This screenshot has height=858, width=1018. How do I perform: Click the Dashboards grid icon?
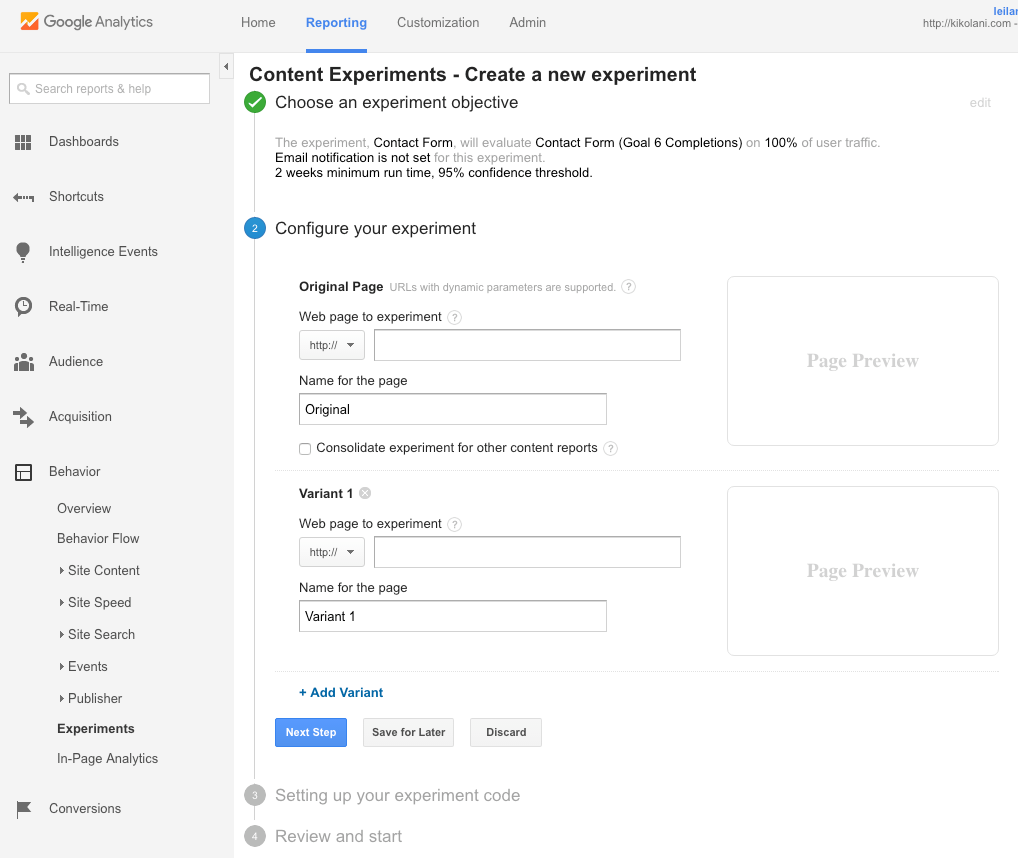pyautogui.click(x=24, y=142)
